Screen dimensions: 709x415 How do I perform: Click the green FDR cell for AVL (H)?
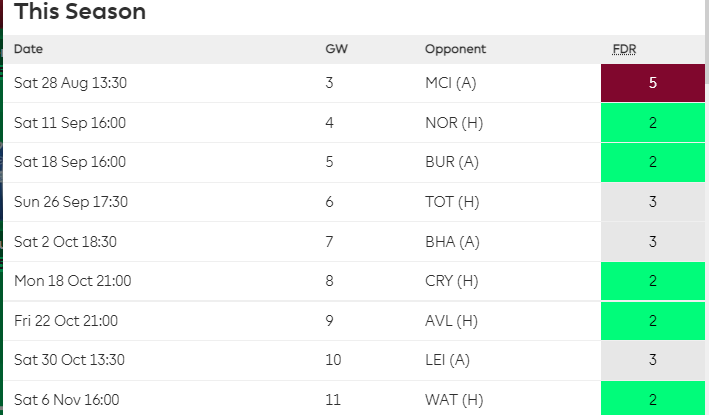point(652,321)
